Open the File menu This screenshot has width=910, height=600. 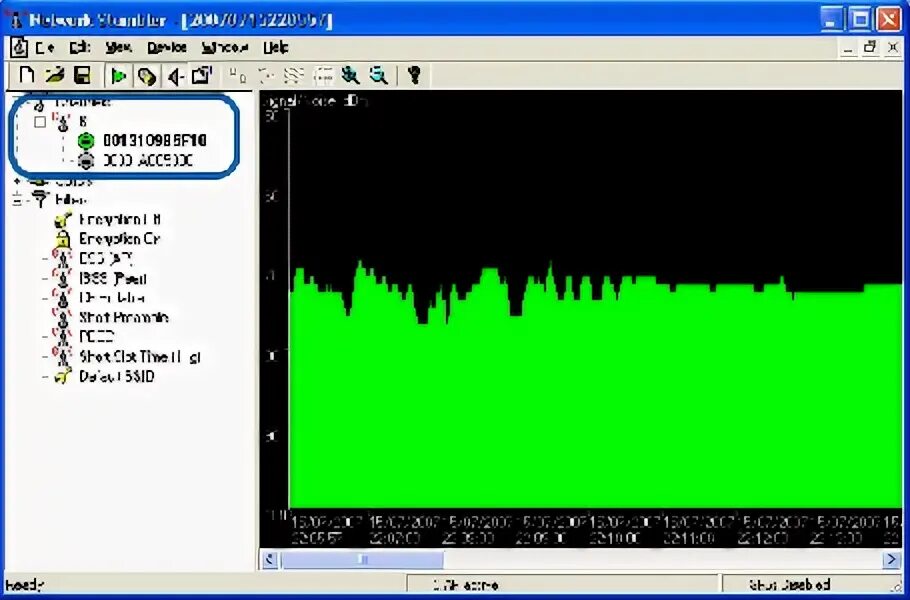point(45,48)
